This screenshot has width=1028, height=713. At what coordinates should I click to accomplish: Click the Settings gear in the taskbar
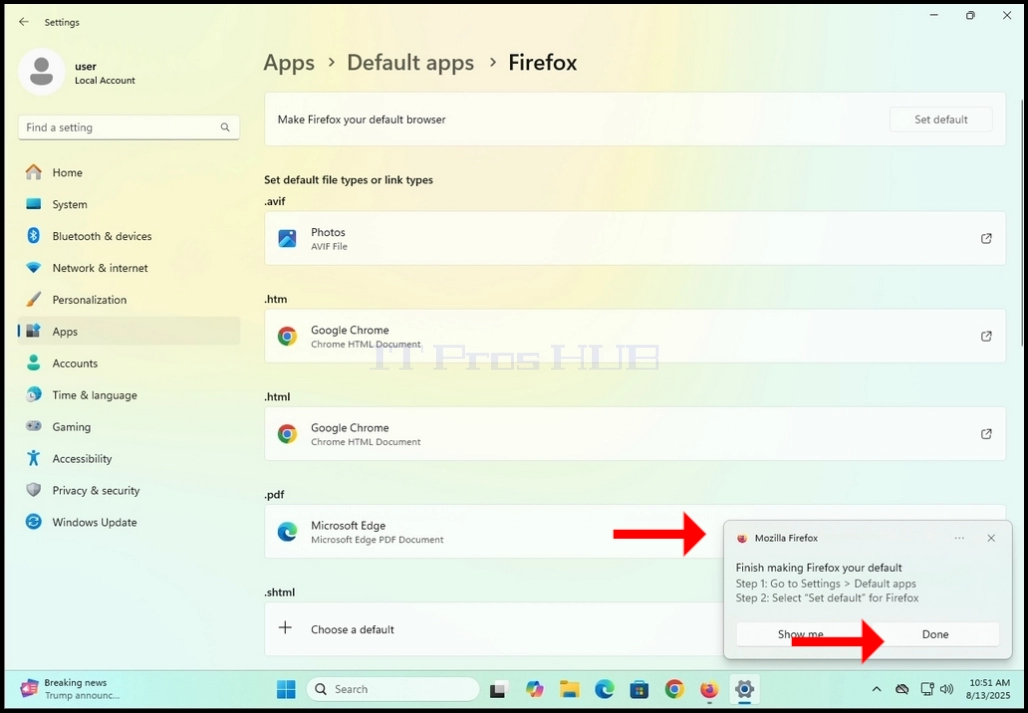tap(744, 689)
